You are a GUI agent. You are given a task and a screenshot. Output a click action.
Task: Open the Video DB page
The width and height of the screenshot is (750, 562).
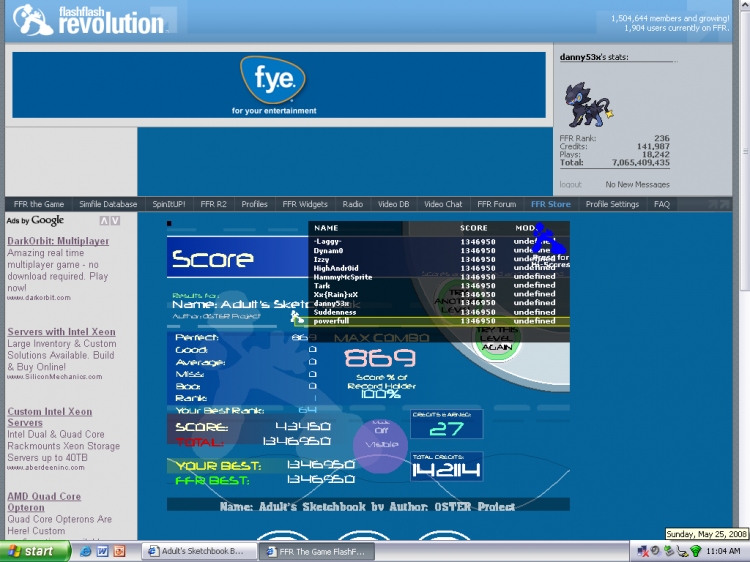click(394, 204)
